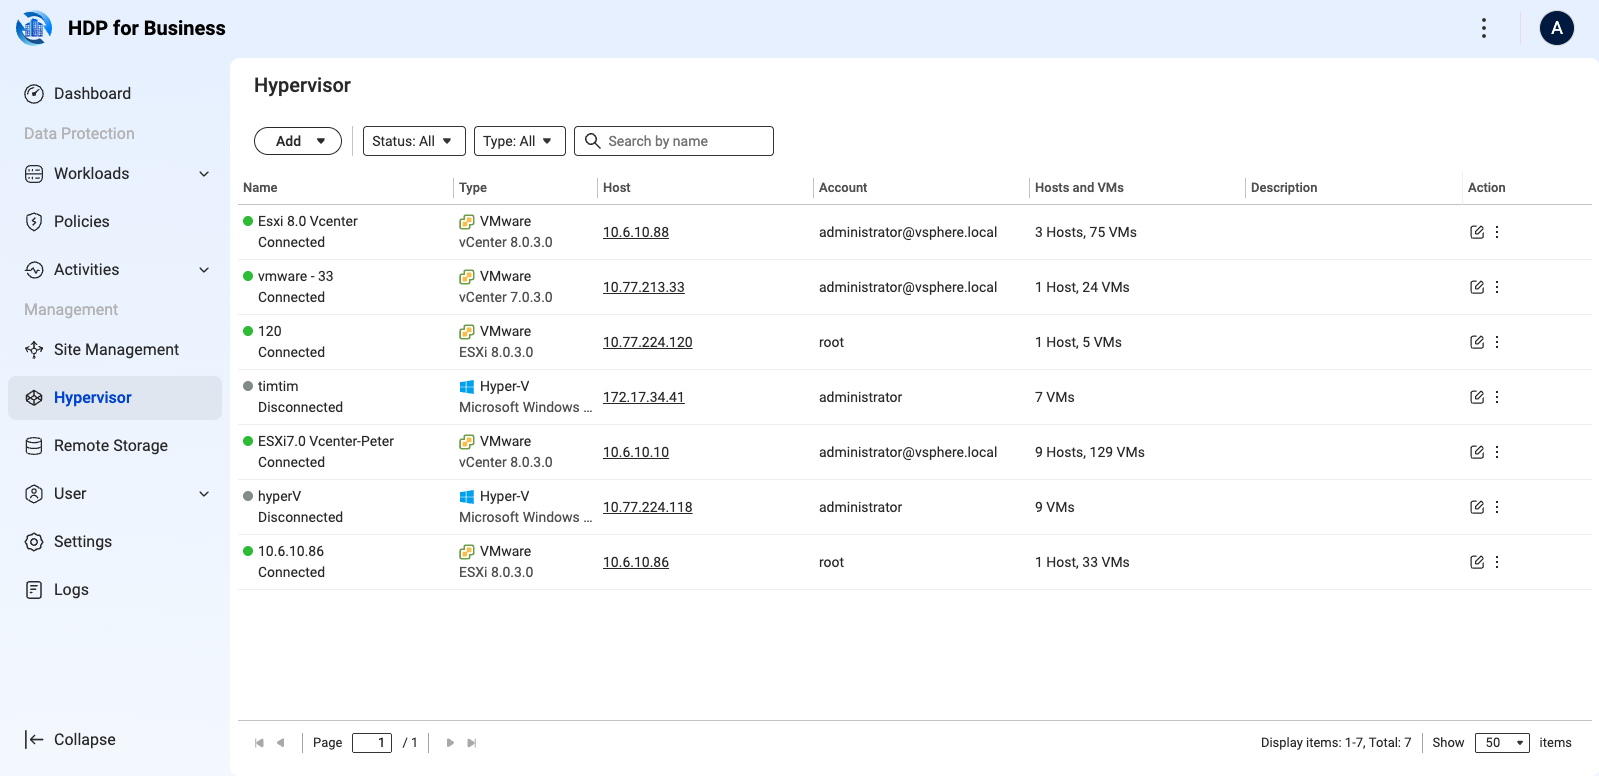Click the edit icon for Esxi 8.0 Vcenter

click(1477, 232)
